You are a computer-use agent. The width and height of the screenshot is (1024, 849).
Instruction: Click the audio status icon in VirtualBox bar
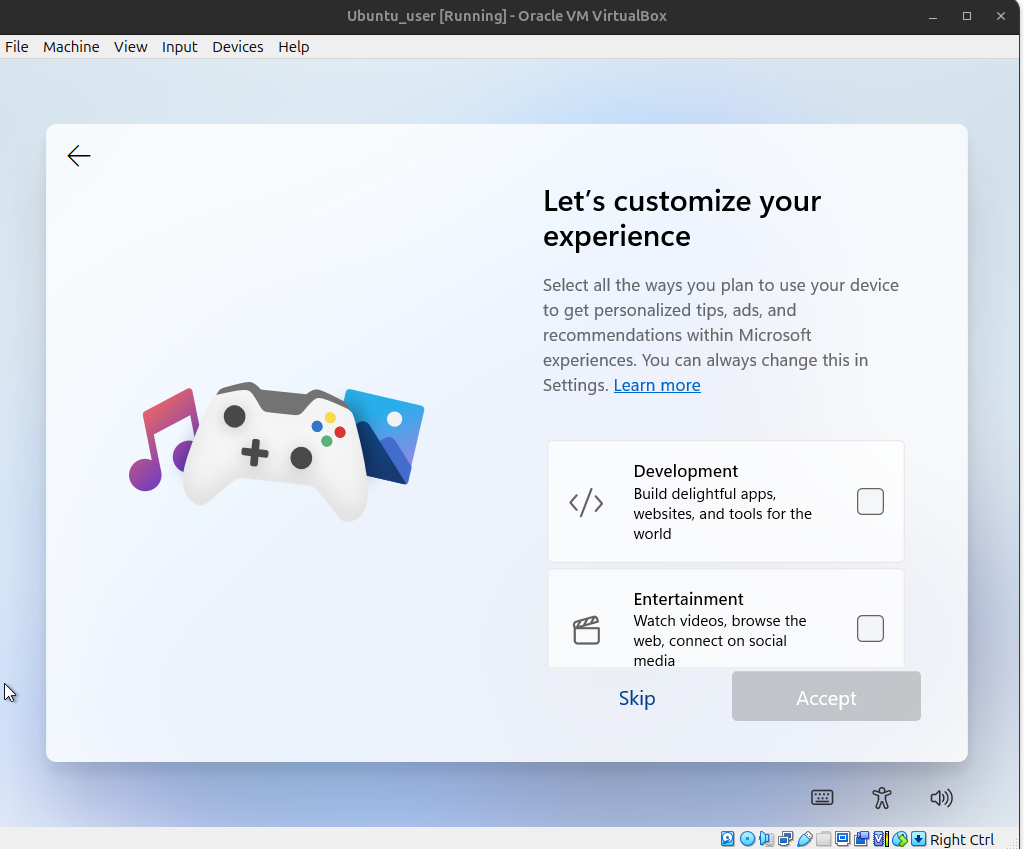click(x=766, y=839)
